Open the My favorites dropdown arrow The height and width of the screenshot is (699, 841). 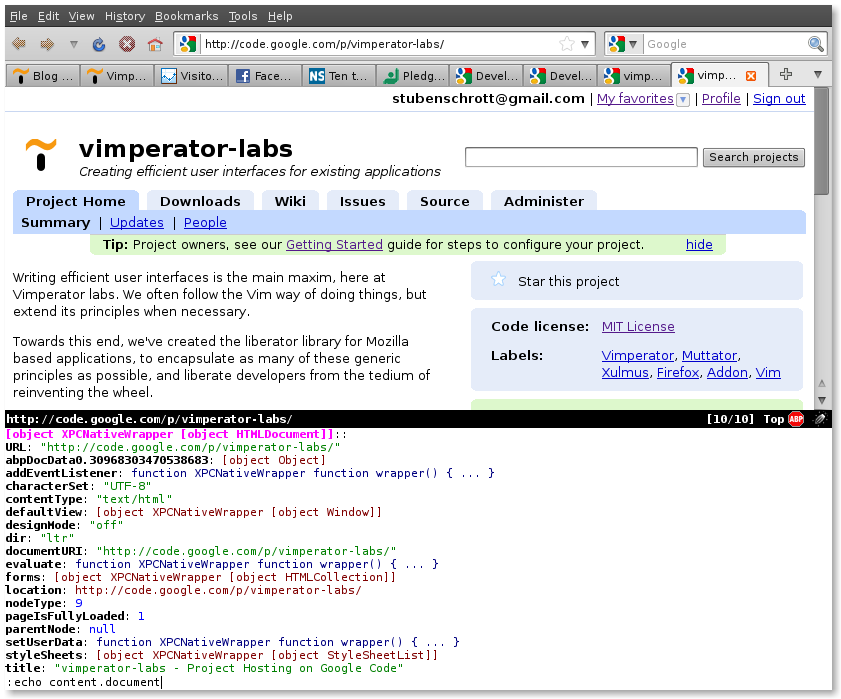[683, 99]
